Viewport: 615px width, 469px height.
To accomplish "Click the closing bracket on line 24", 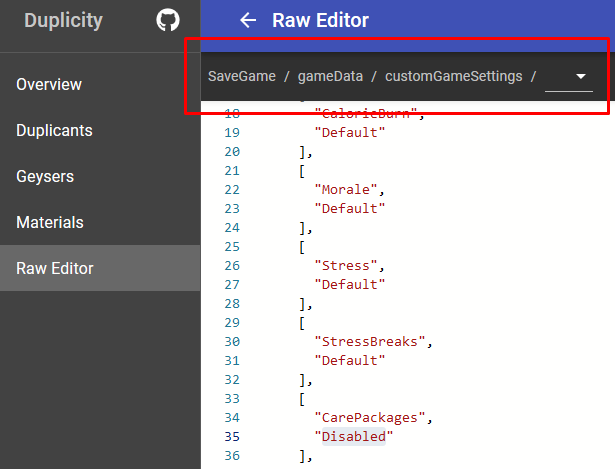I will click(302, 227).
